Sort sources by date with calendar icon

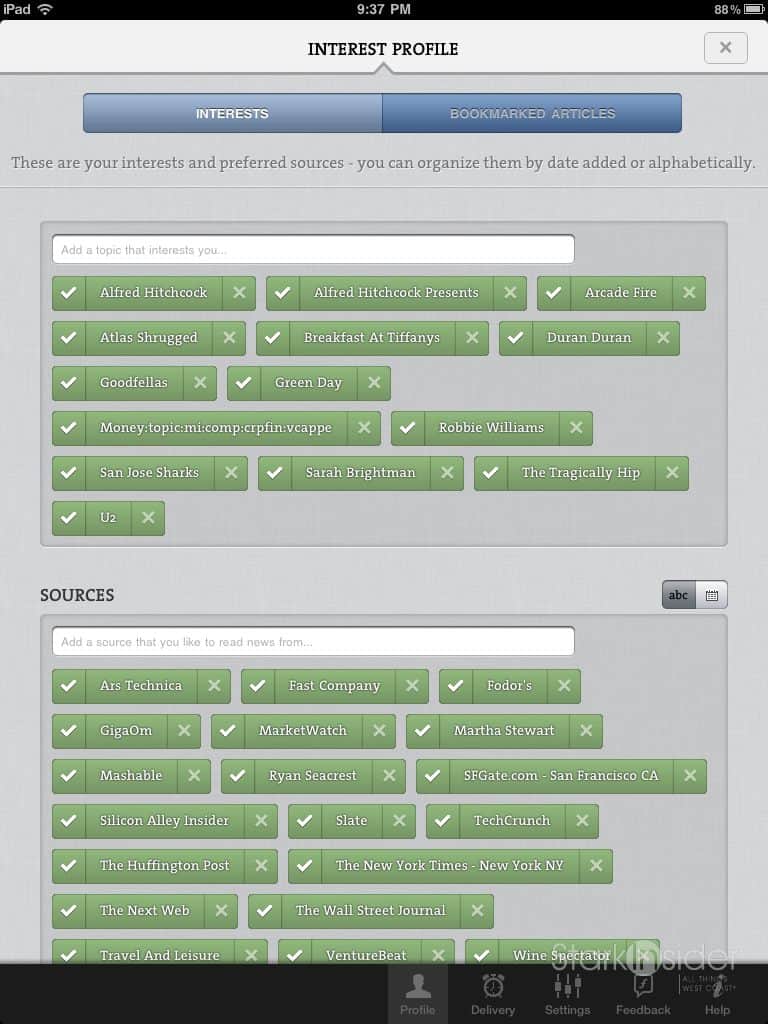(711, 595)
